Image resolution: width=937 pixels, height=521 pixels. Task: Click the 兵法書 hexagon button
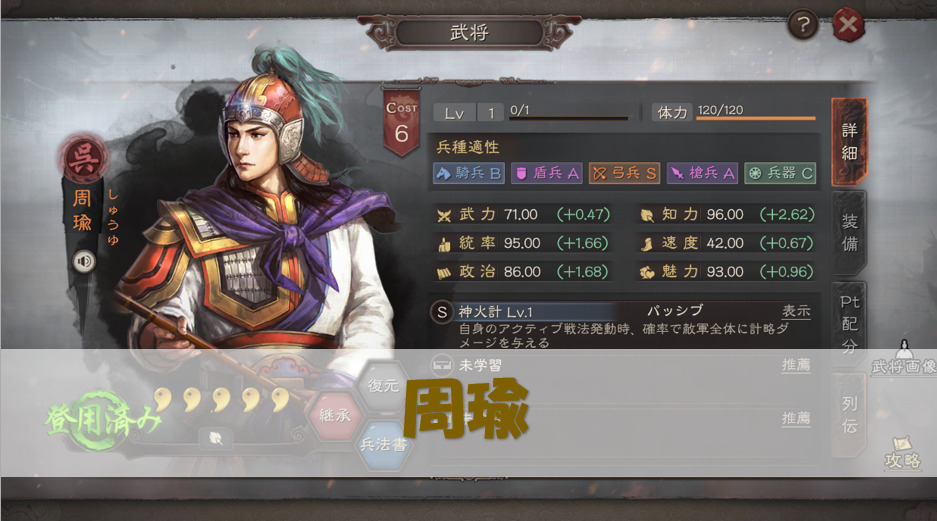click(x=383, y=445)
